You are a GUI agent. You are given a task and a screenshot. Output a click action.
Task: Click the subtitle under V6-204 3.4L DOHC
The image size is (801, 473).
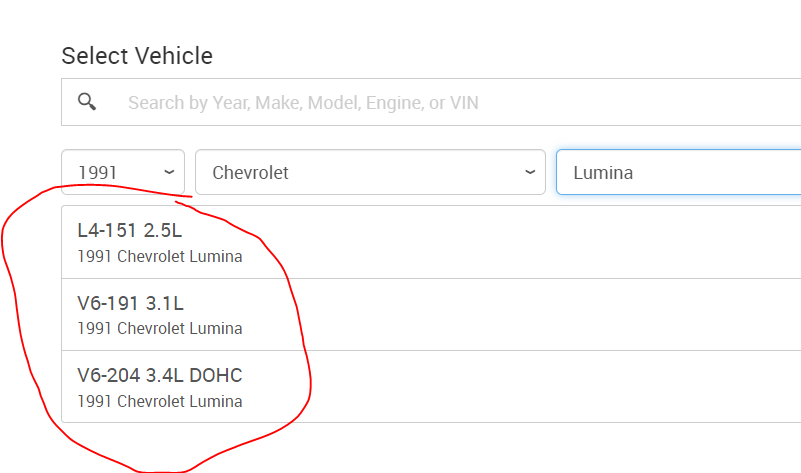coord(160,401)
